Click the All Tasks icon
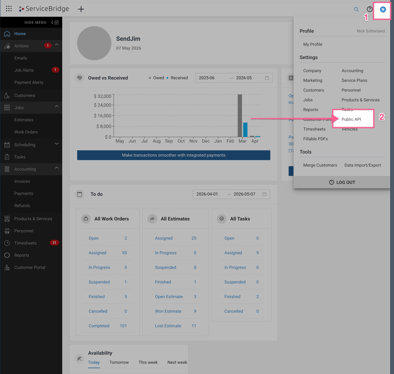This screenshot has width=394, height=374. (x=221, y=219)
